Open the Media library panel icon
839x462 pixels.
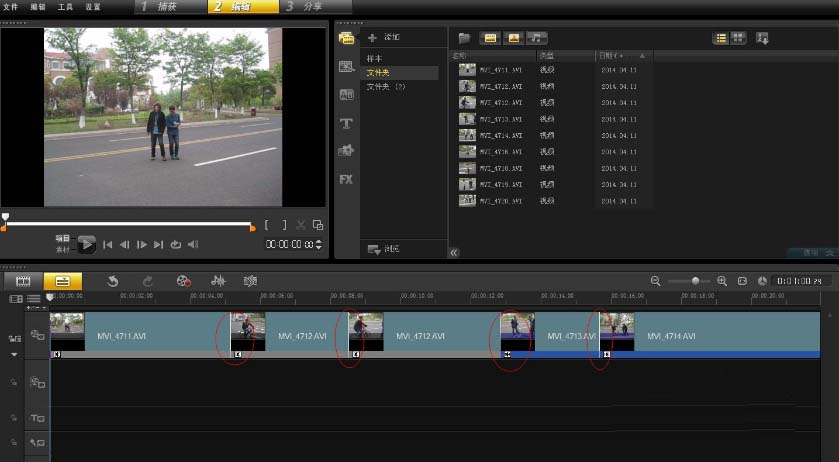click(x=346, y=38)
